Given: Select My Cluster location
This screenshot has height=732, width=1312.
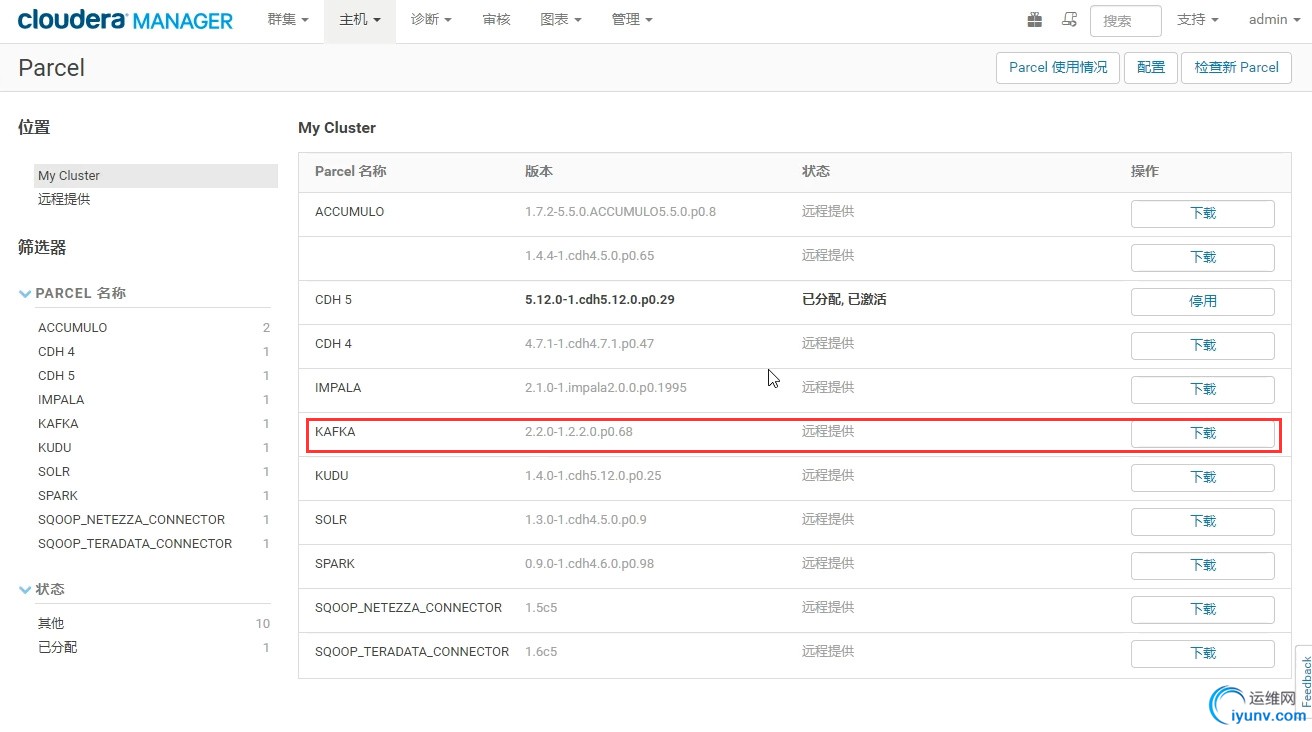Looking at the screenshot, I should (156, 176).
